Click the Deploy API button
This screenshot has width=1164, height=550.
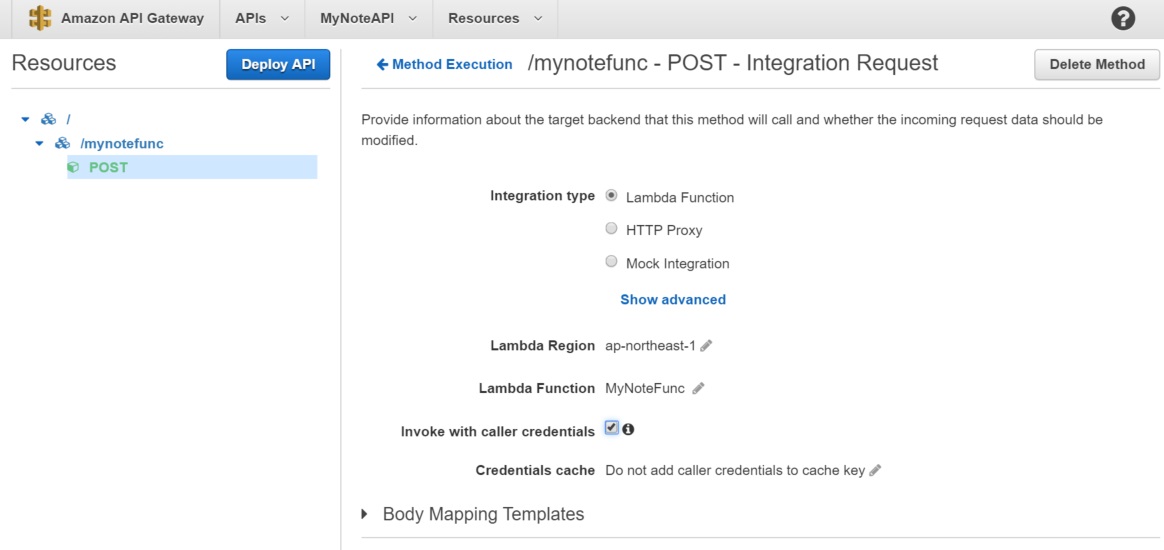tap(278, 65)
